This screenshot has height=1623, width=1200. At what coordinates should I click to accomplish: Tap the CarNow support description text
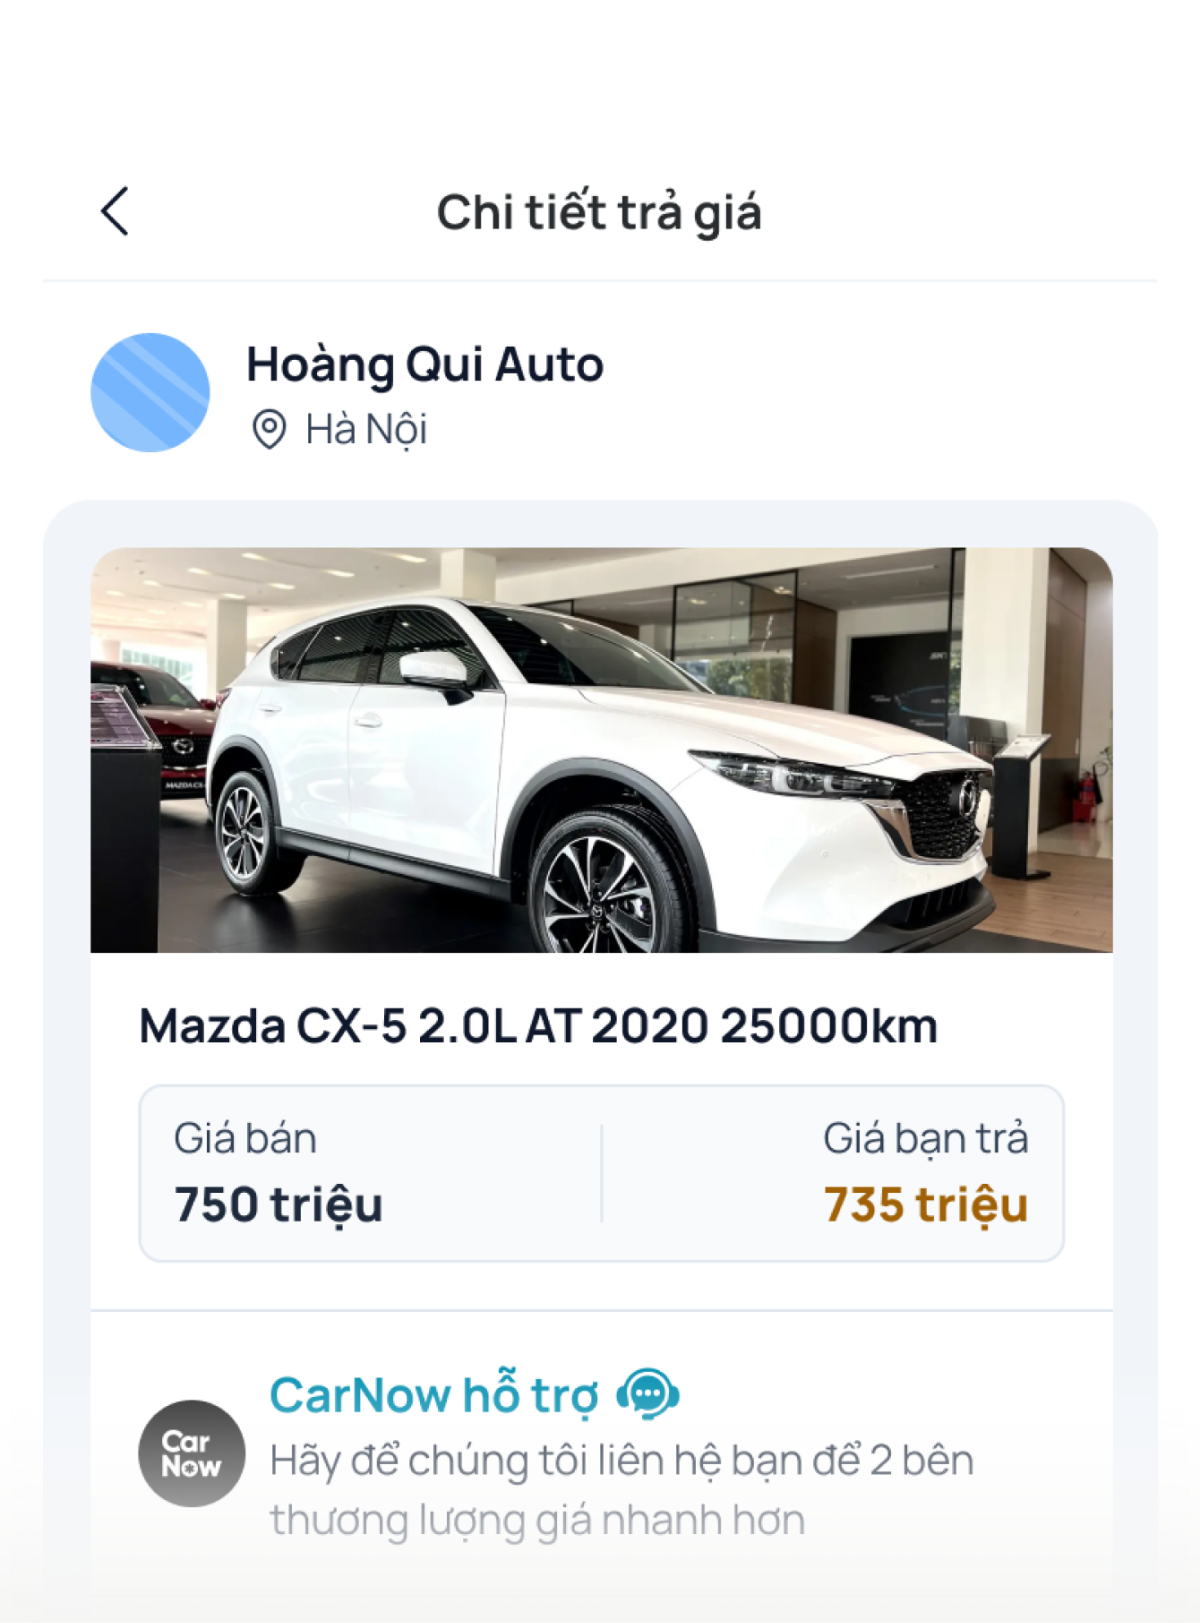[620, 1490]
